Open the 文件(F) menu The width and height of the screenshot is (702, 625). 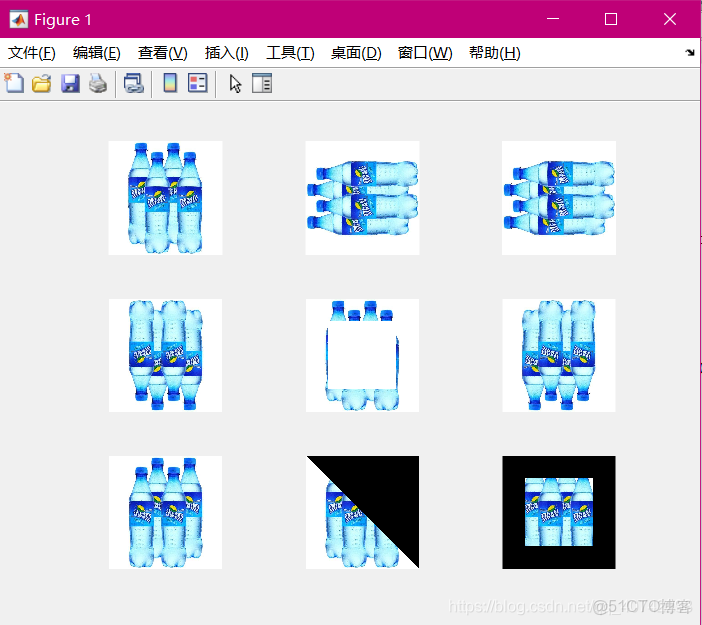pyautogui.click(x=32, y=53)
